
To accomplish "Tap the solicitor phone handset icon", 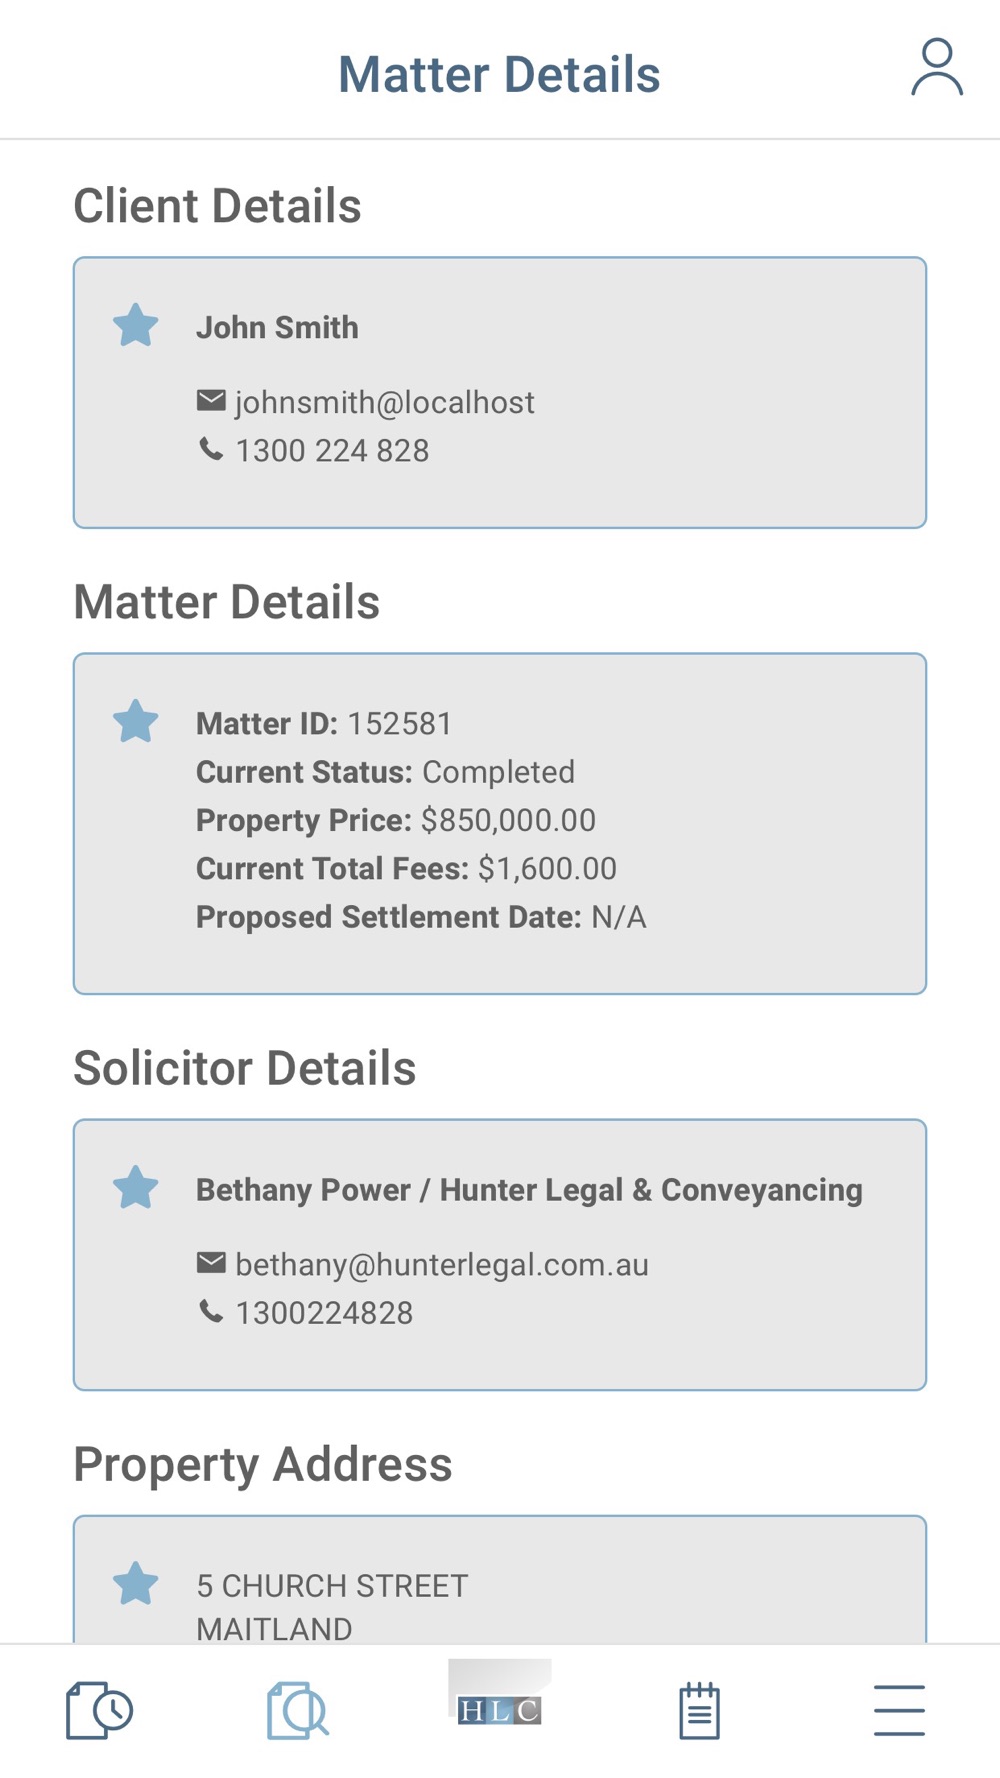I will click(211, 1311).
